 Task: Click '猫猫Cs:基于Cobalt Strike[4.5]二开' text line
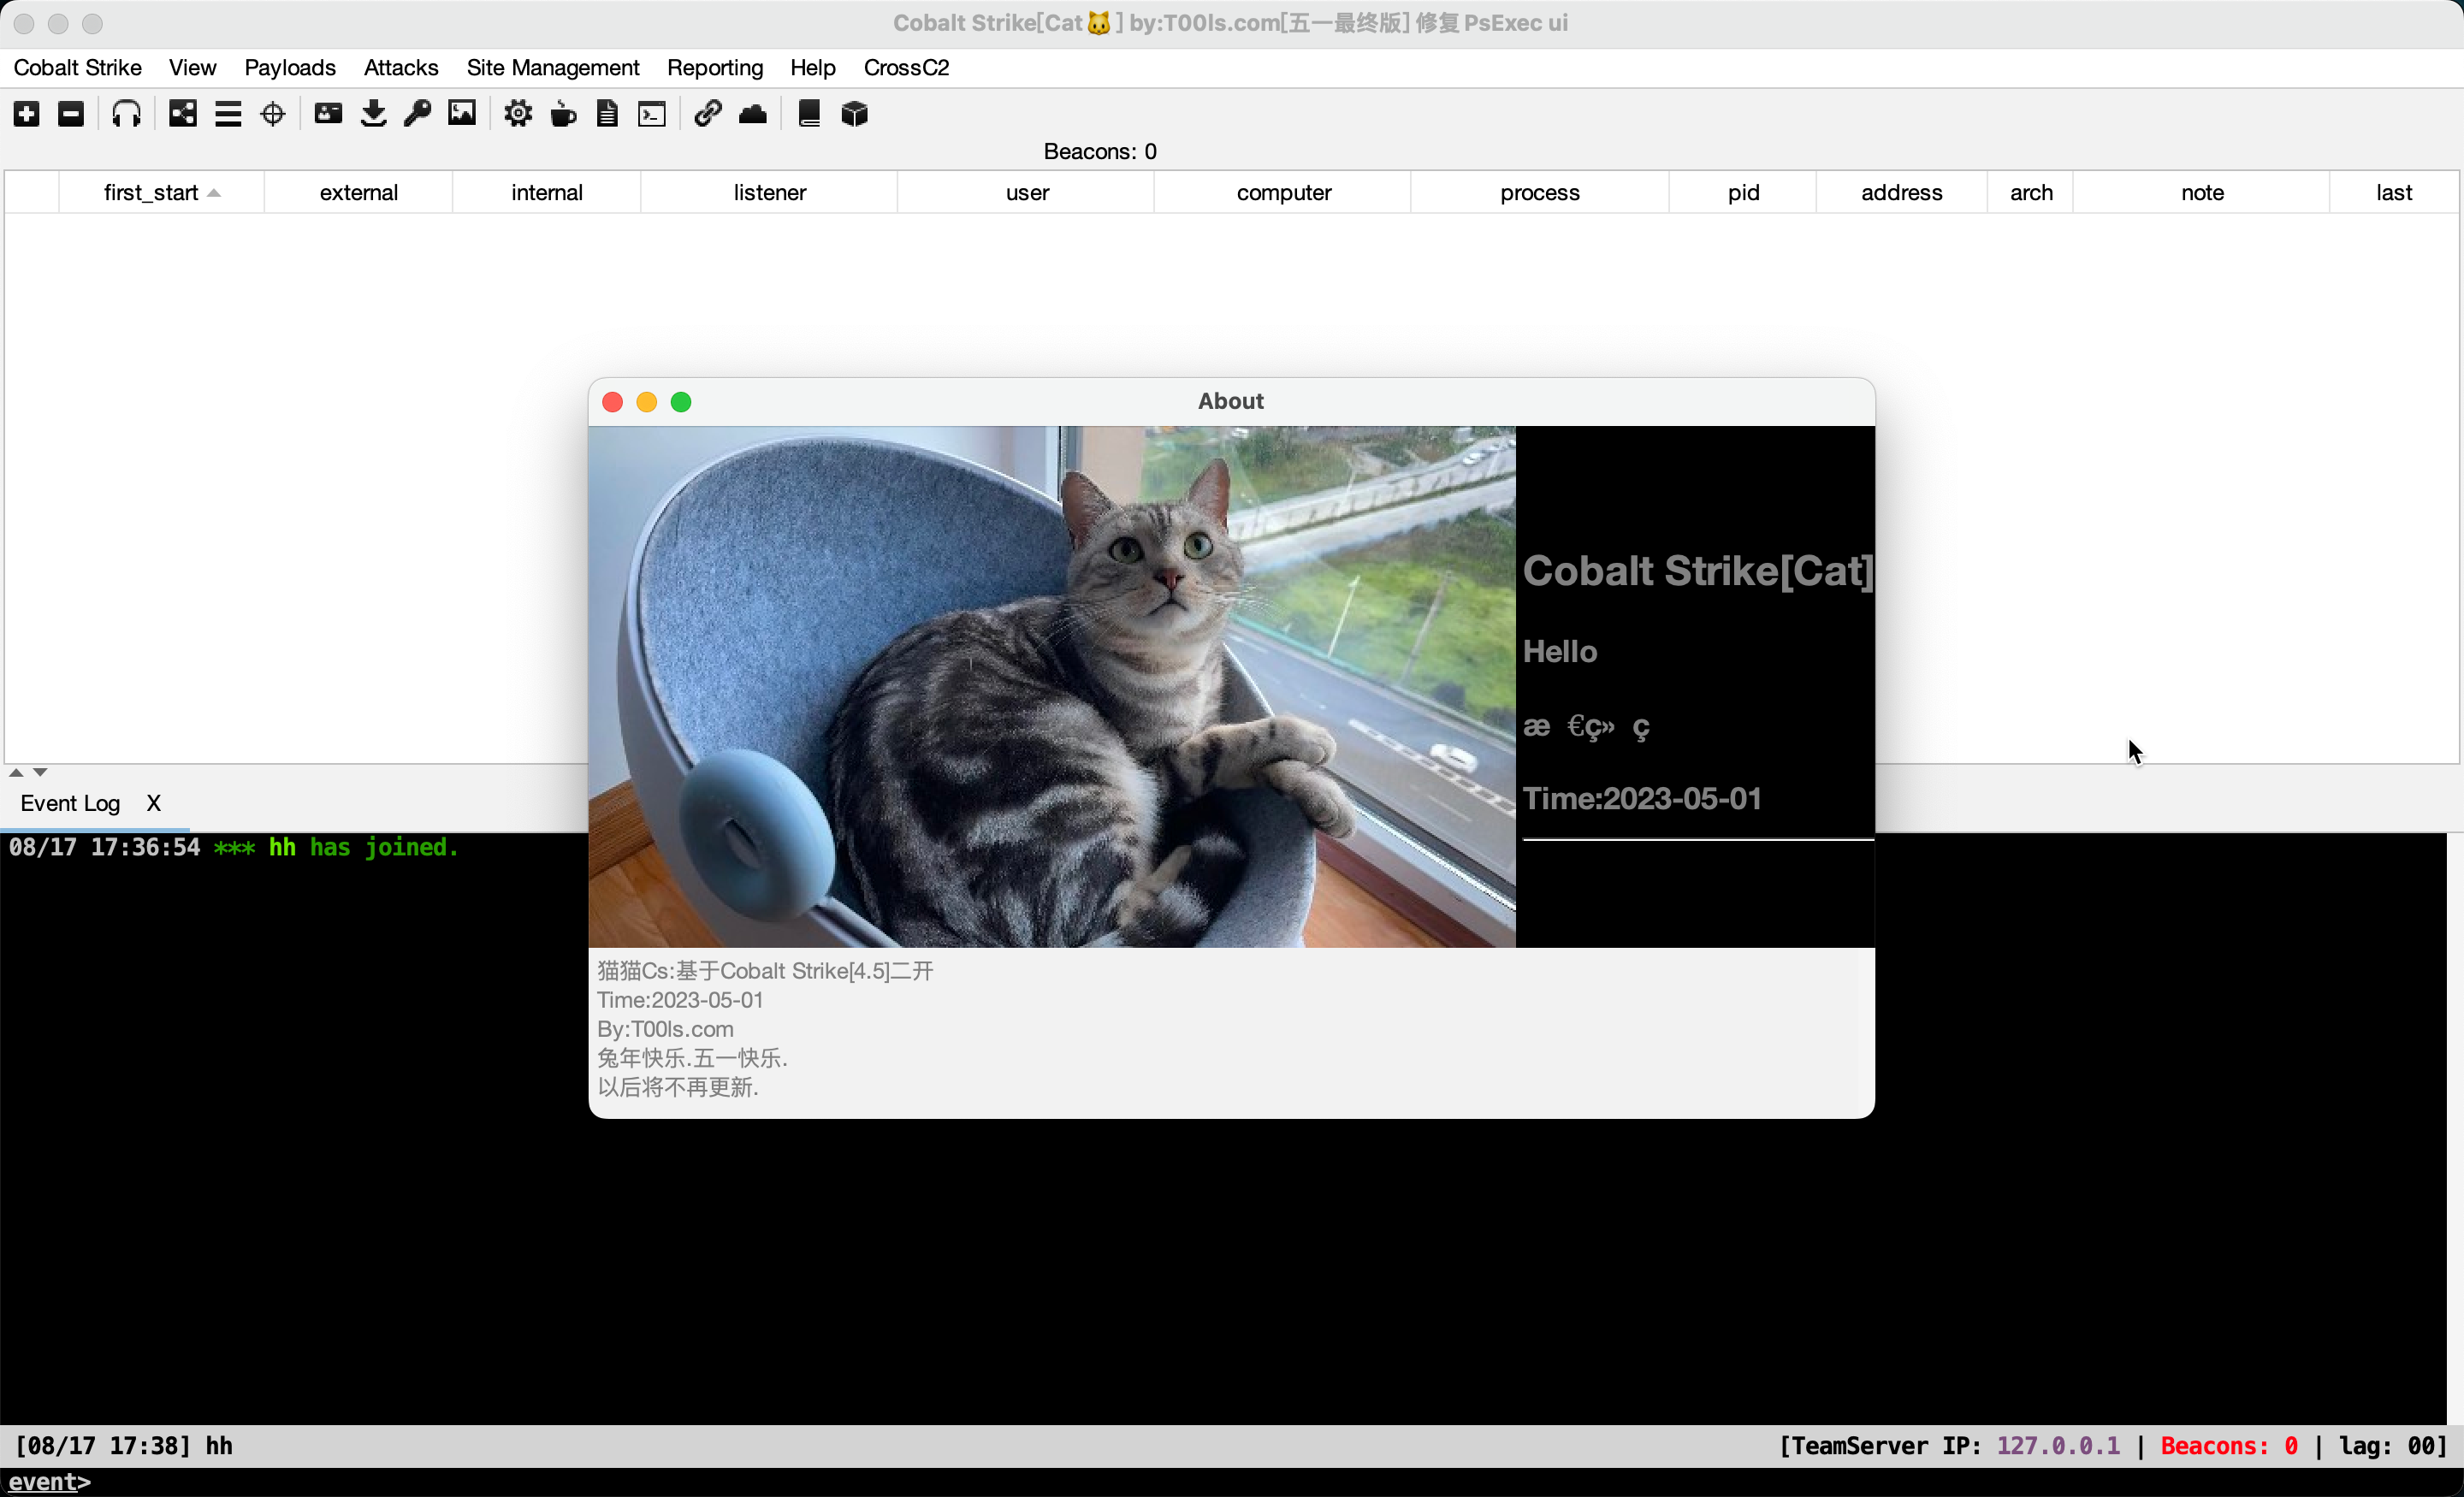point(765,971)
